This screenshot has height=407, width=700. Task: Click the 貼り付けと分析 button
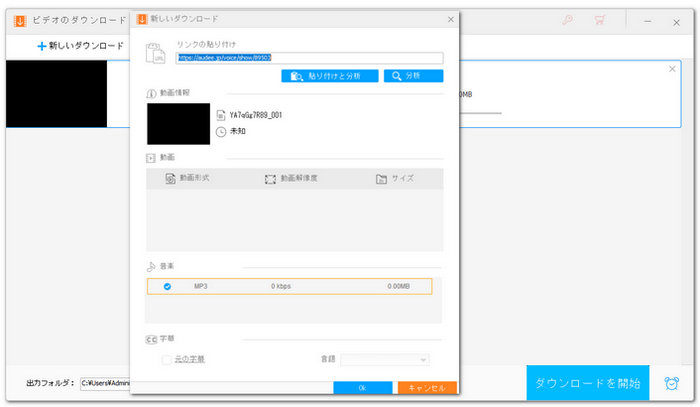tap(329, 76)
